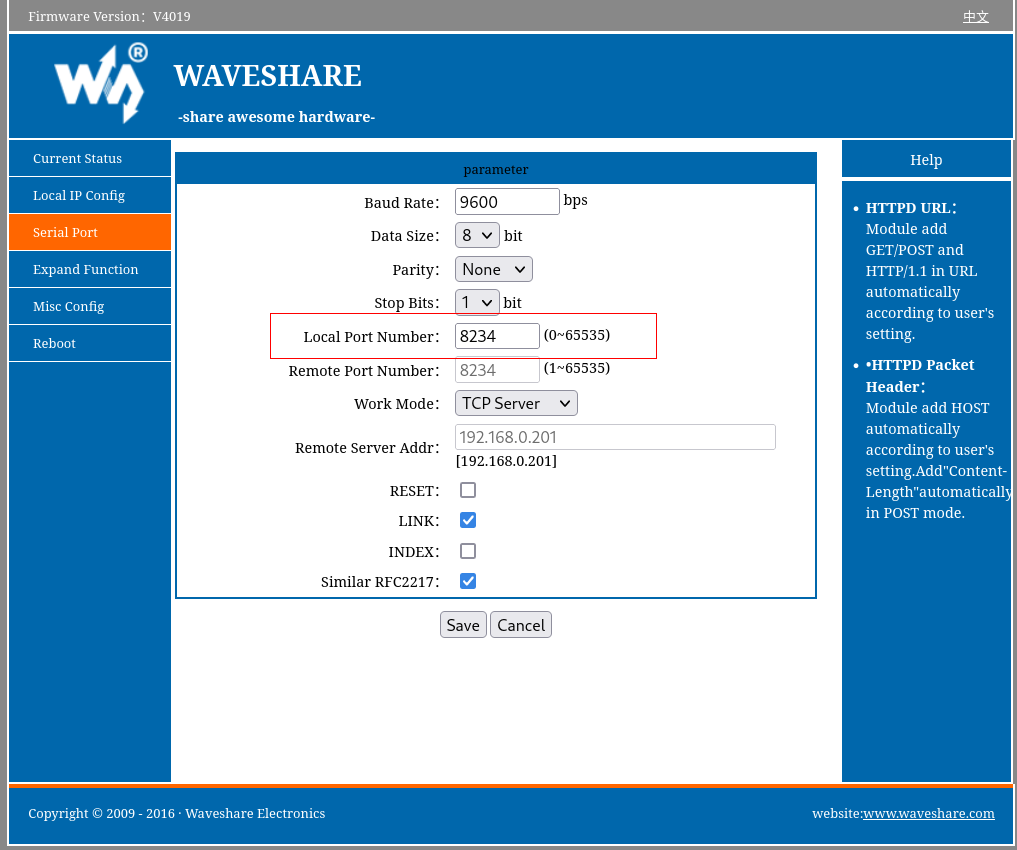Image resolution: width=1017 pixels, height=850 pixels.
Task: Open the Data Size dropdown
Action: [x=477, y=235]
